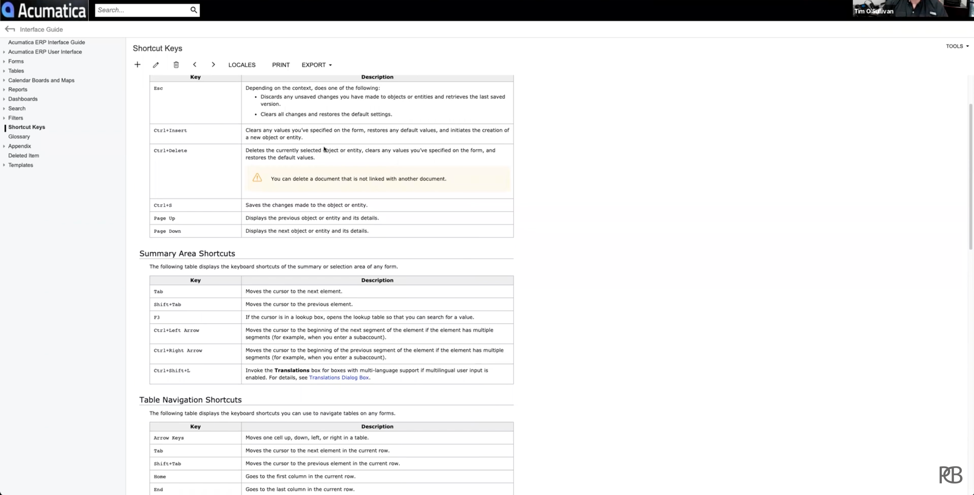
Task: Click the Ctrl+Right Arrow key cell
Action: pyautogui.click(x=195, y=354)
